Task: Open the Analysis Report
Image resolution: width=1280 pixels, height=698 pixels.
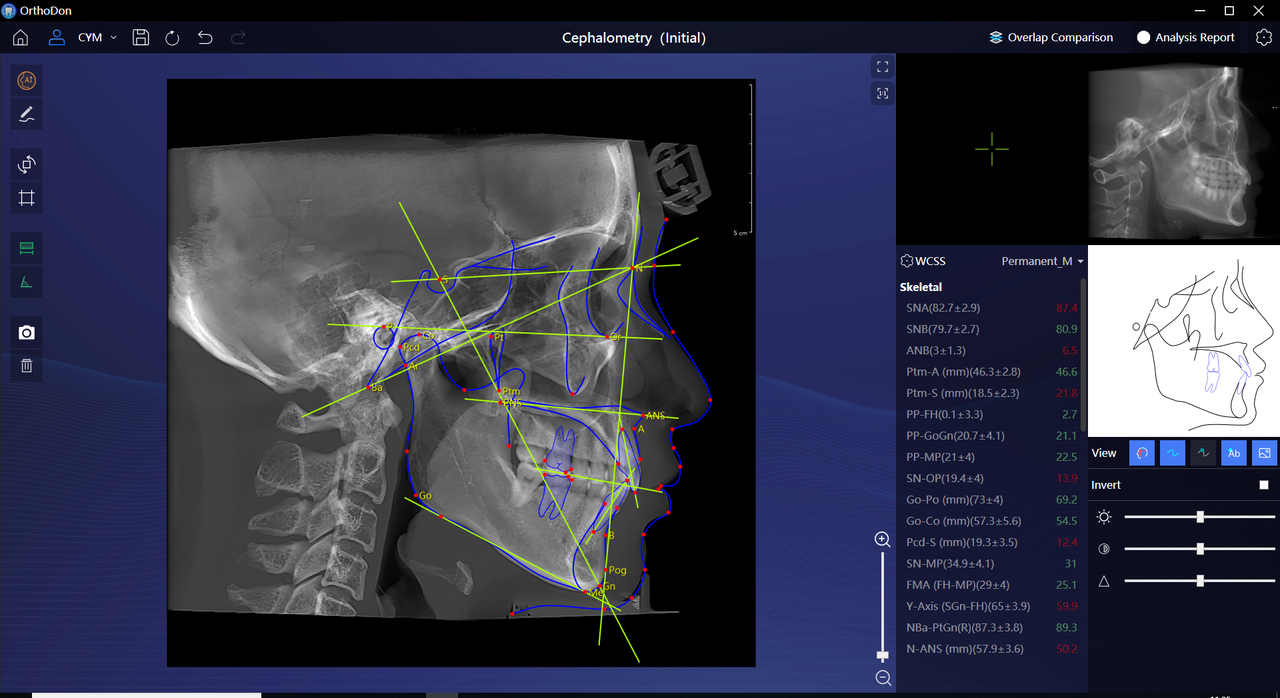Action: coord(1186,38)
